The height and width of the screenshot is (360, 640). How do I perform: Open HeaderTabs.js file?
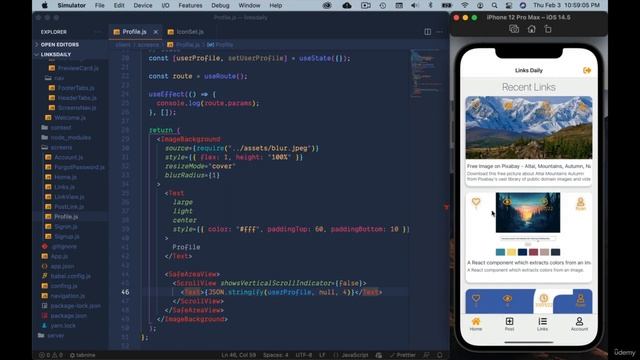coord(77,98)
